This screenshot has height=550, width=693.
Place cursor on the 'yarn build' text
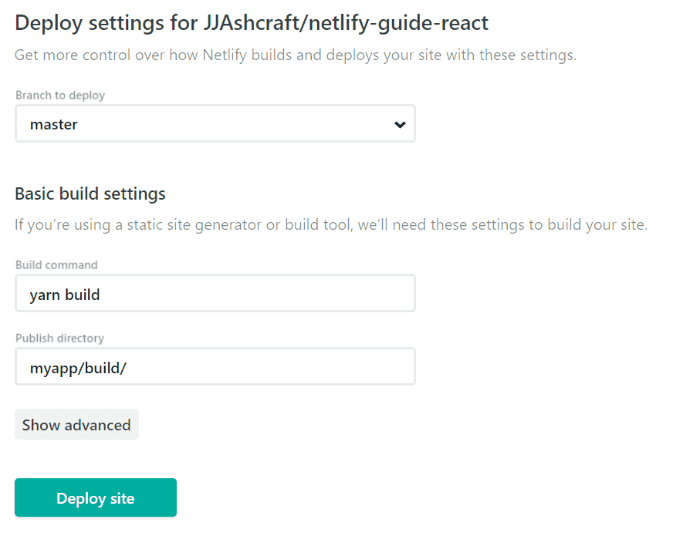coord(65,295)
